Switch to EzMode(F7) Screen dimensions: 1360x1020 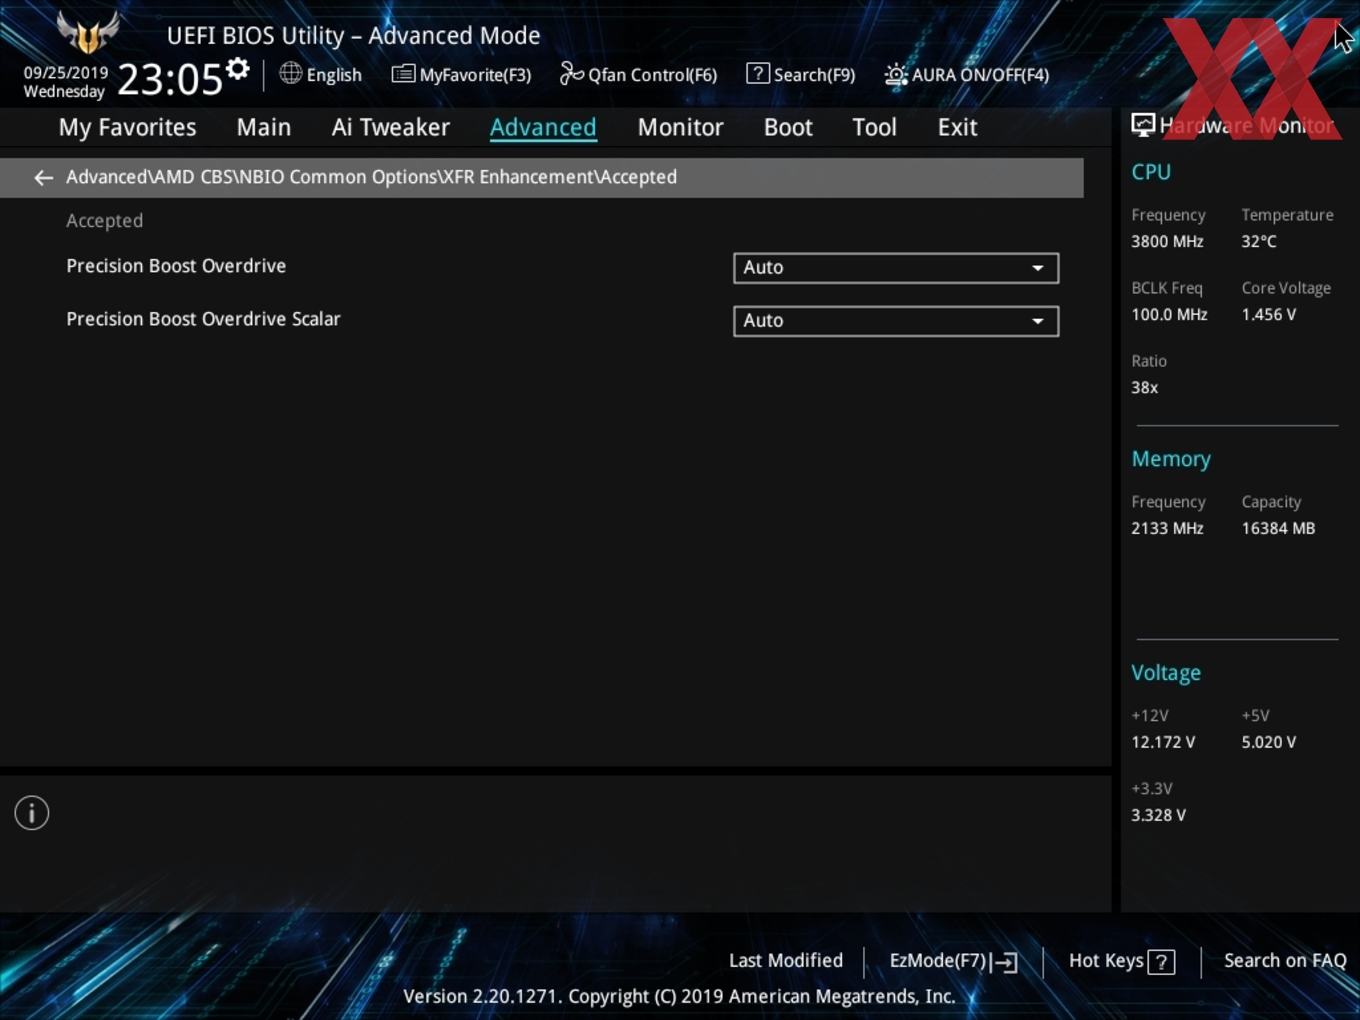coord(938,960)
